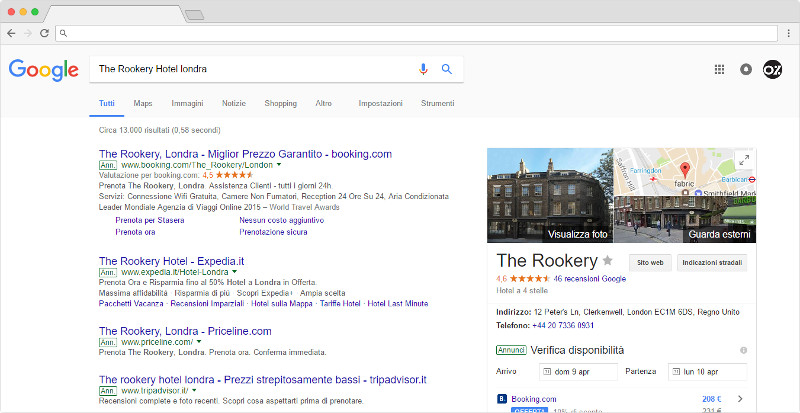Open the tripadvisor.it Prezzi strepitosamente bassi result
The width and height of the screenshot is (800, 413).
[x=263, y=380]
